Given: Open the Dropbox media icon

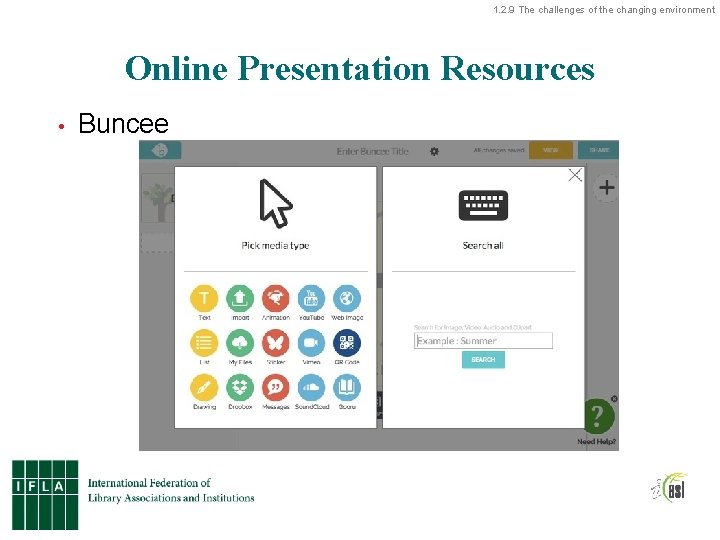Looking at the screenshot, I should pyautogui.click(x=240, y=388).
